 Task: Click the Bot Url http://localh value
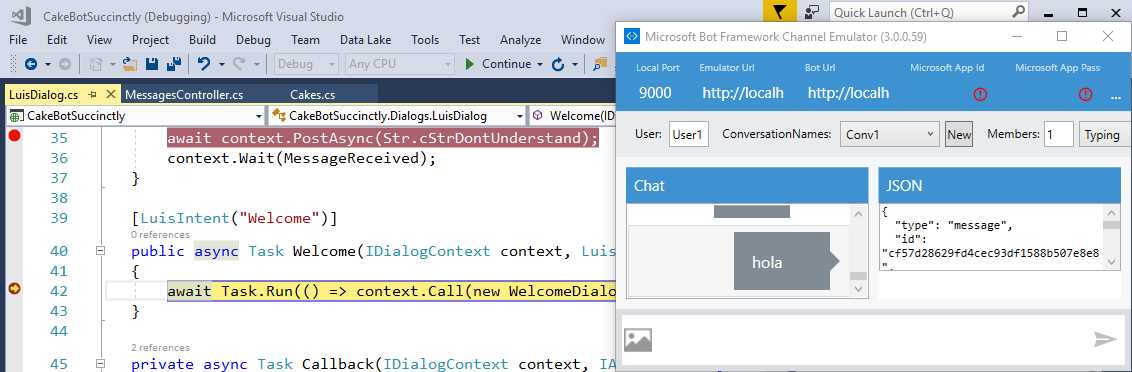point(848,93)
